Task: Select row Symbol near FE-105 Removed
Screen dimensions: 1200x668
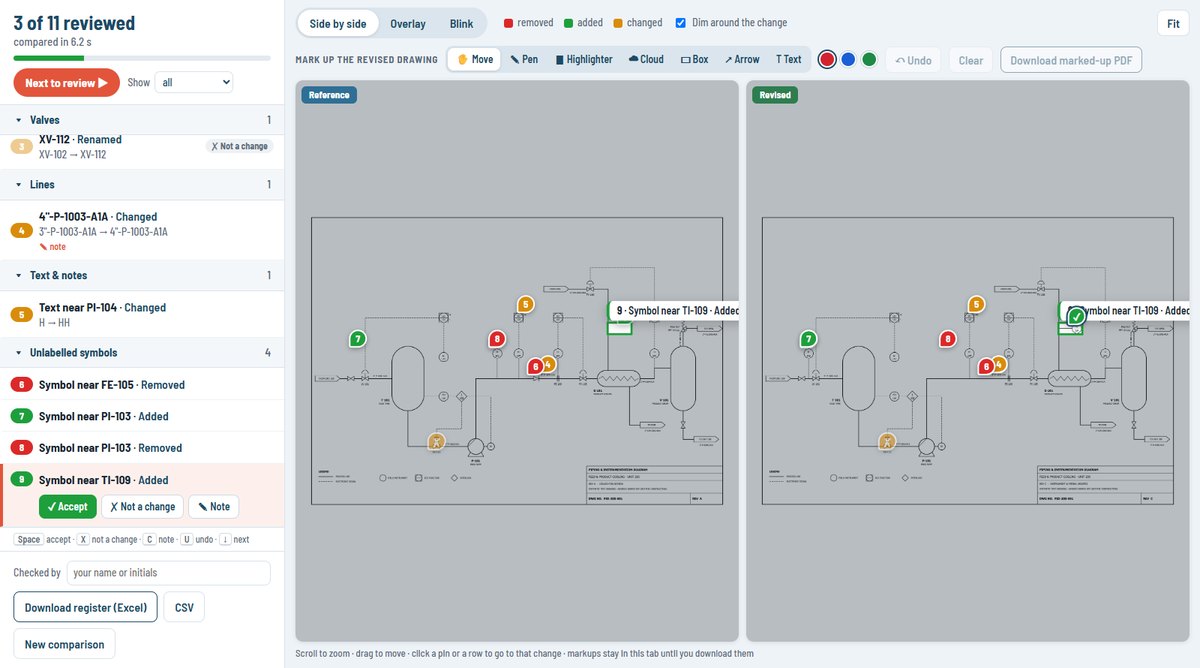Action: click(142, 385)
